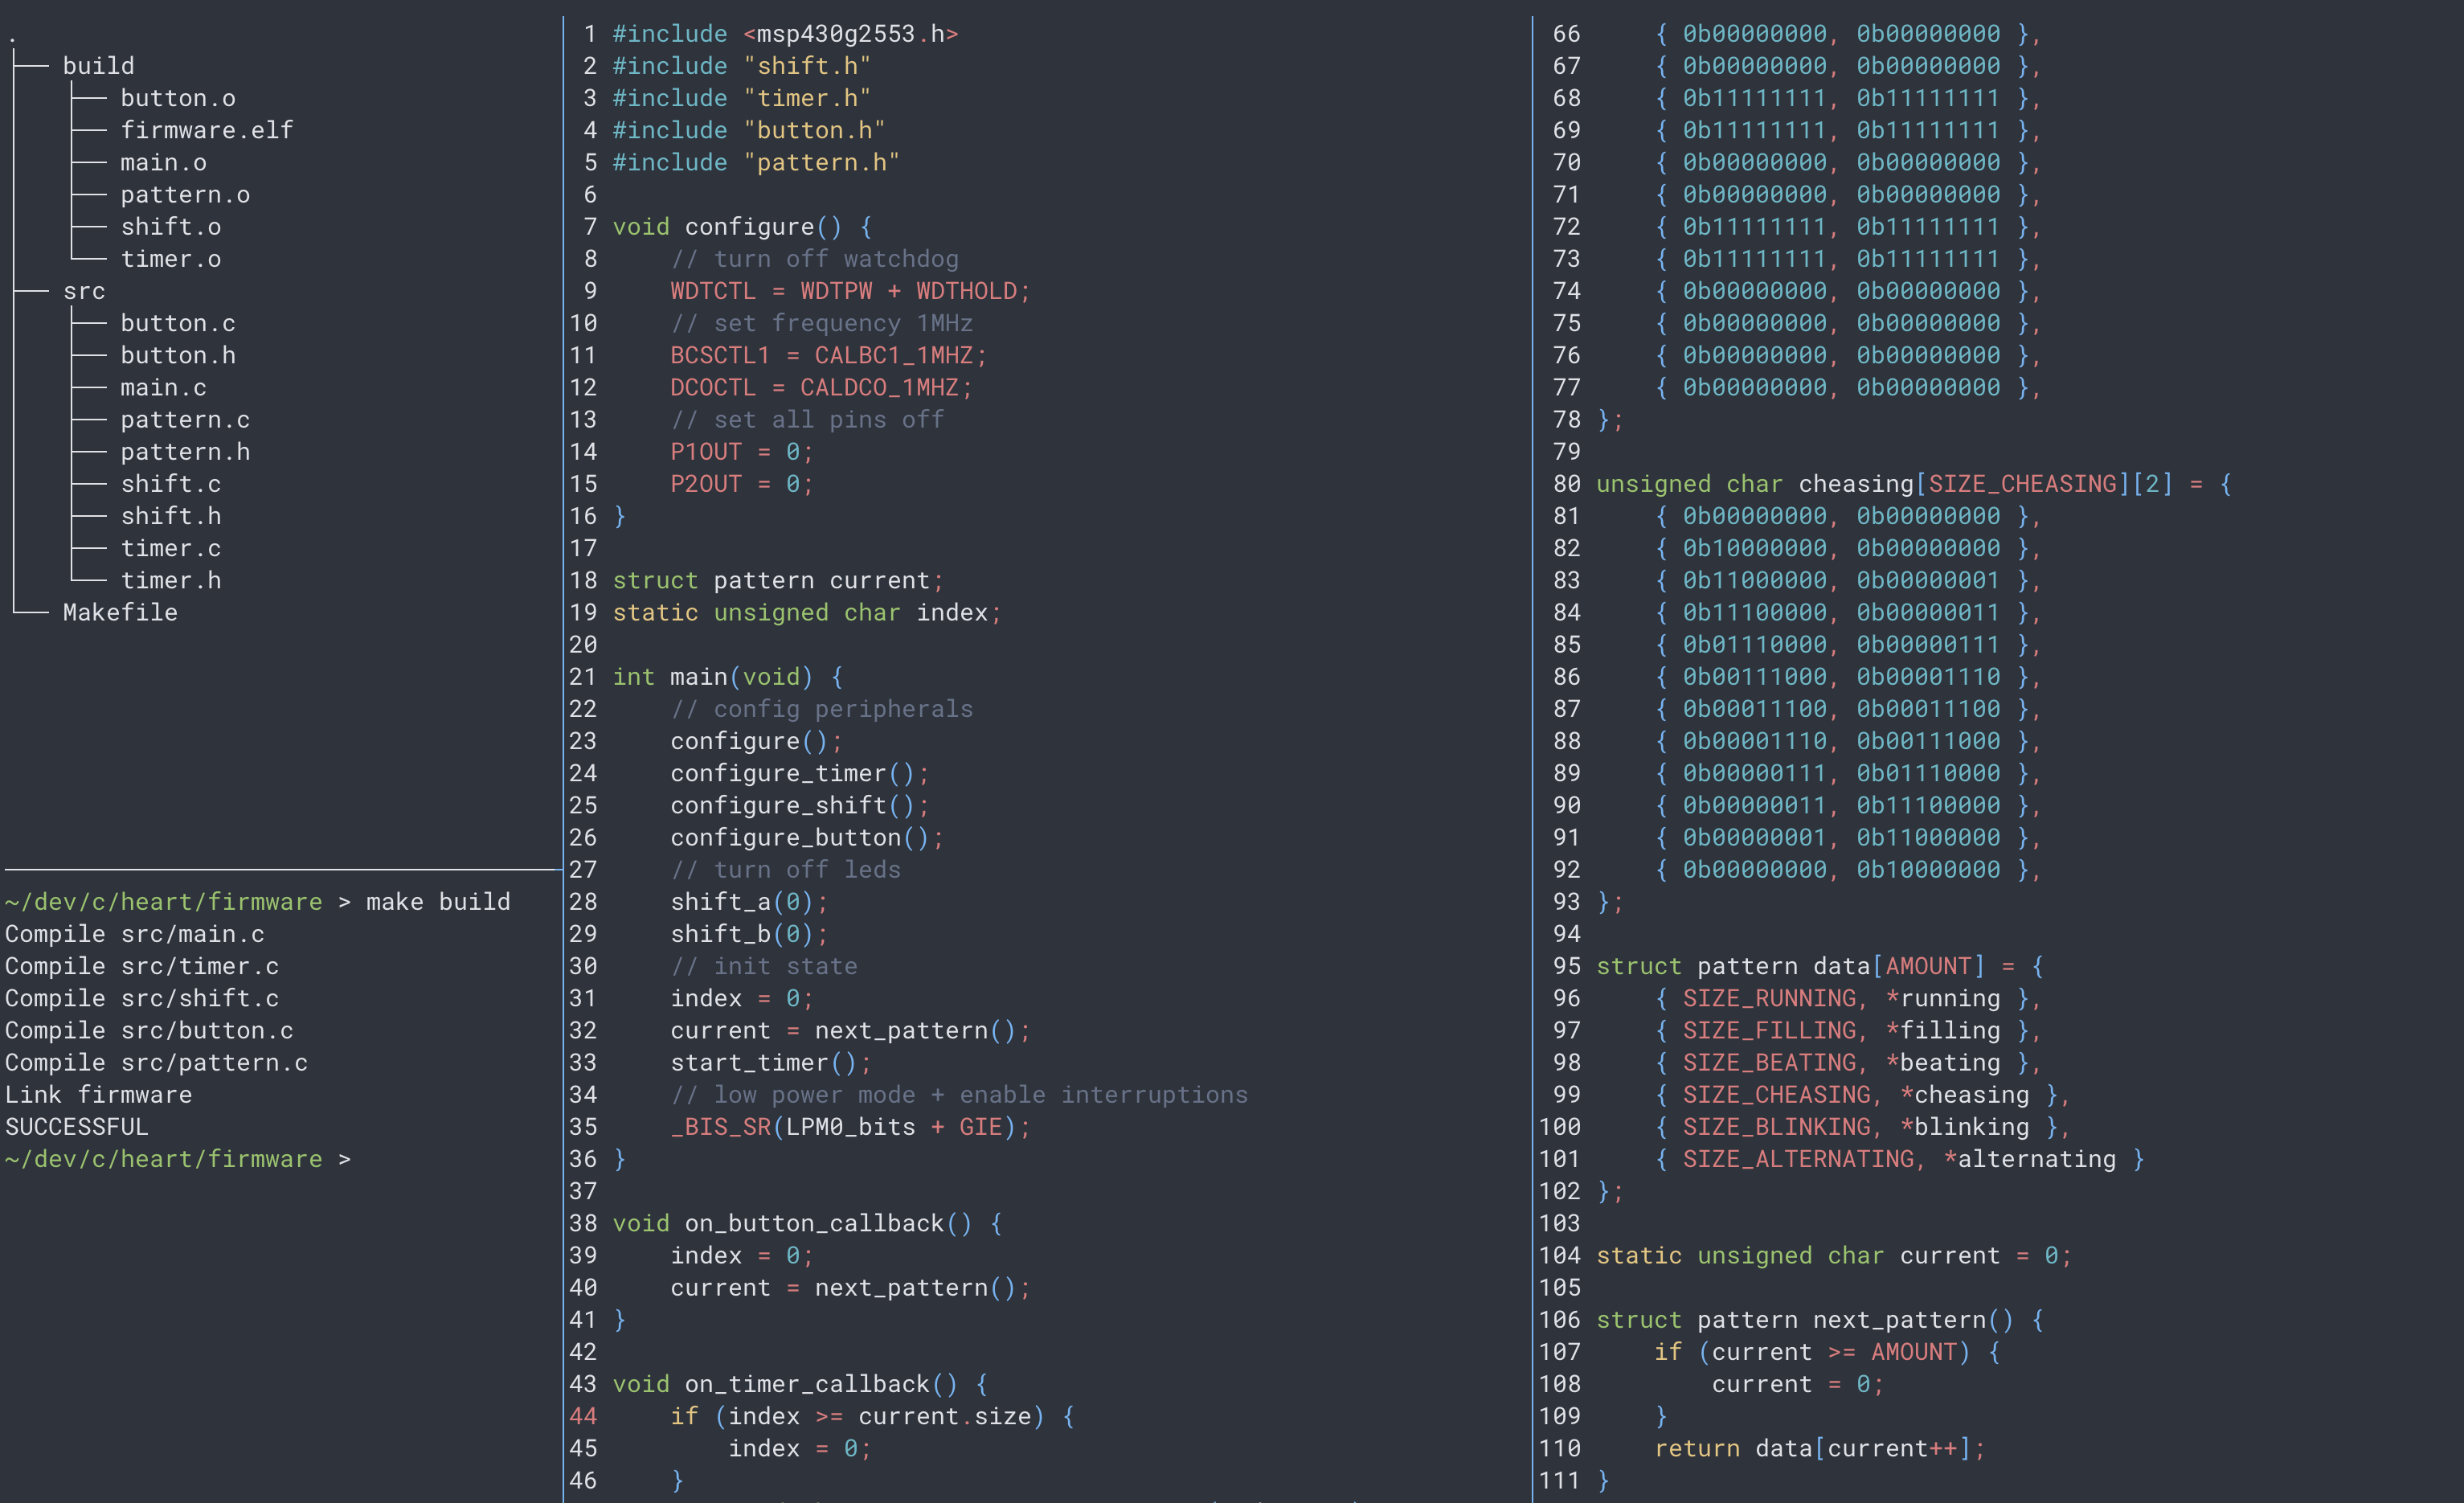Select shift.h under src
The height and width of the screenshot is (1503, 2464).
[171, 516]
